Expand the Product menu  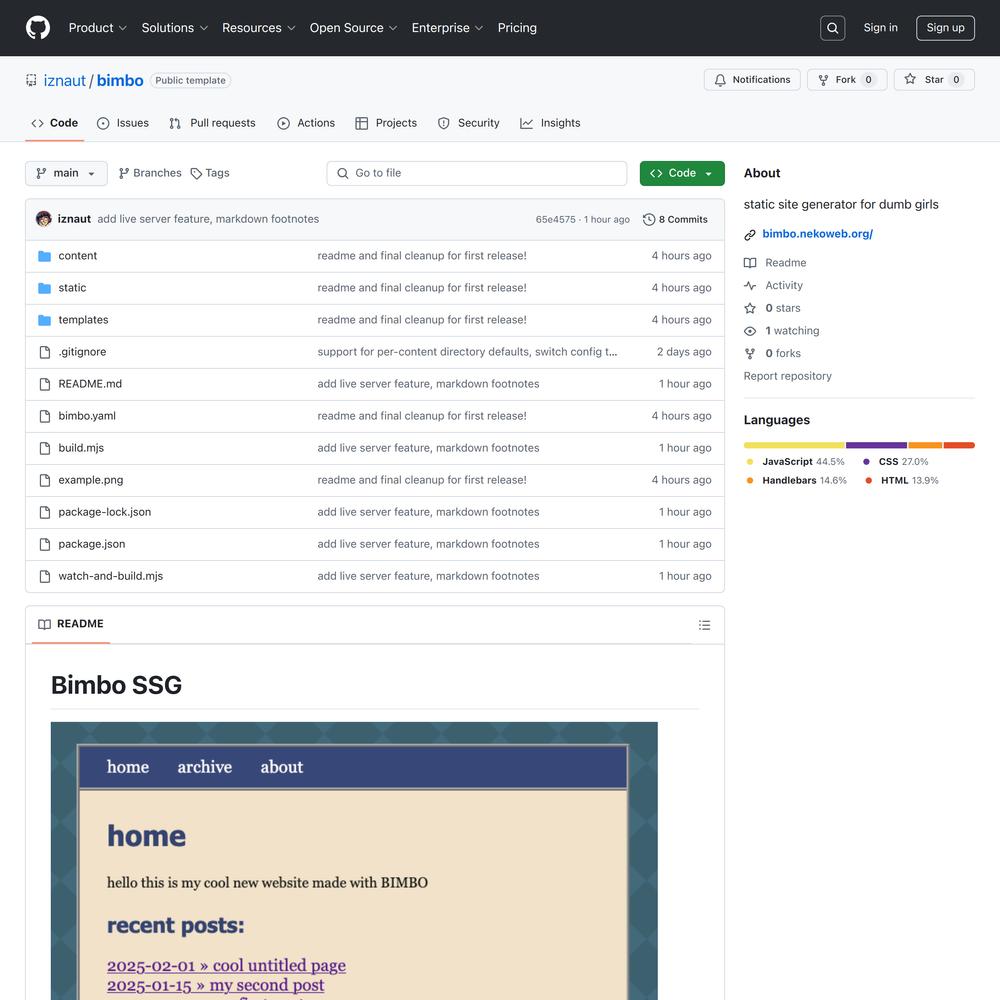[98, 28]
